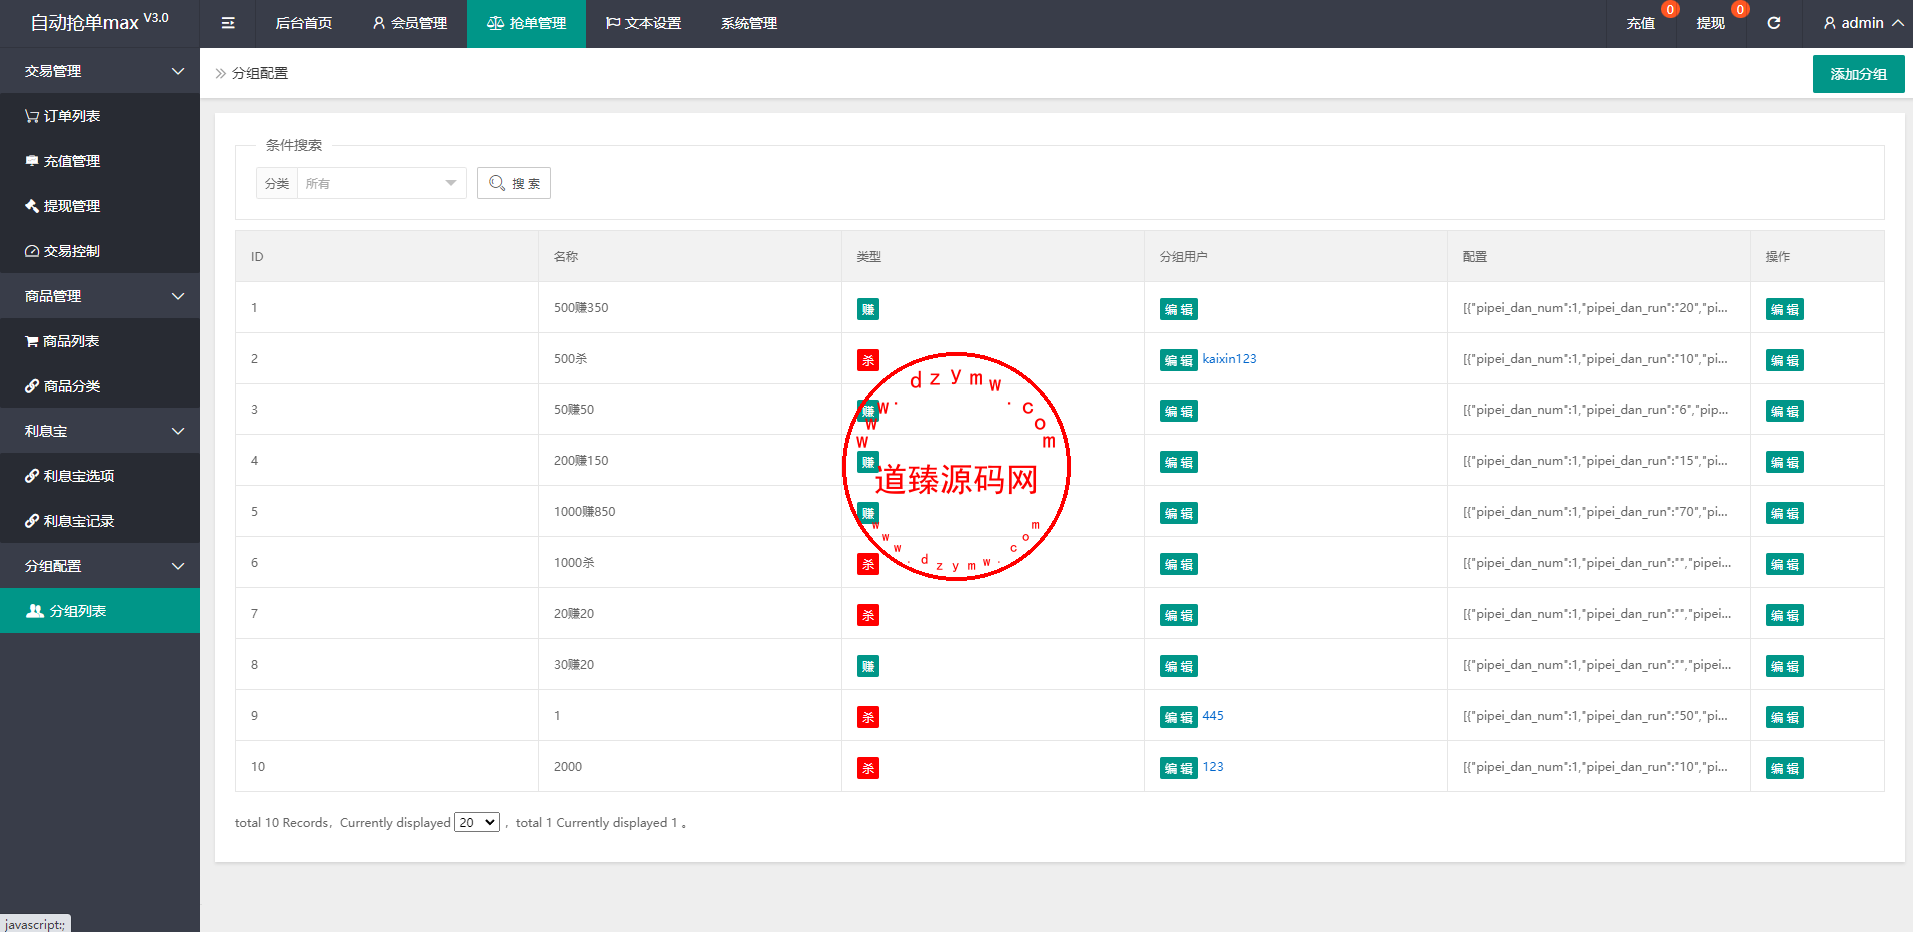Toggle the sidebar collapse hamburger icon
The height and width of the screenshot is (932, 1913).
click(228, 23)
